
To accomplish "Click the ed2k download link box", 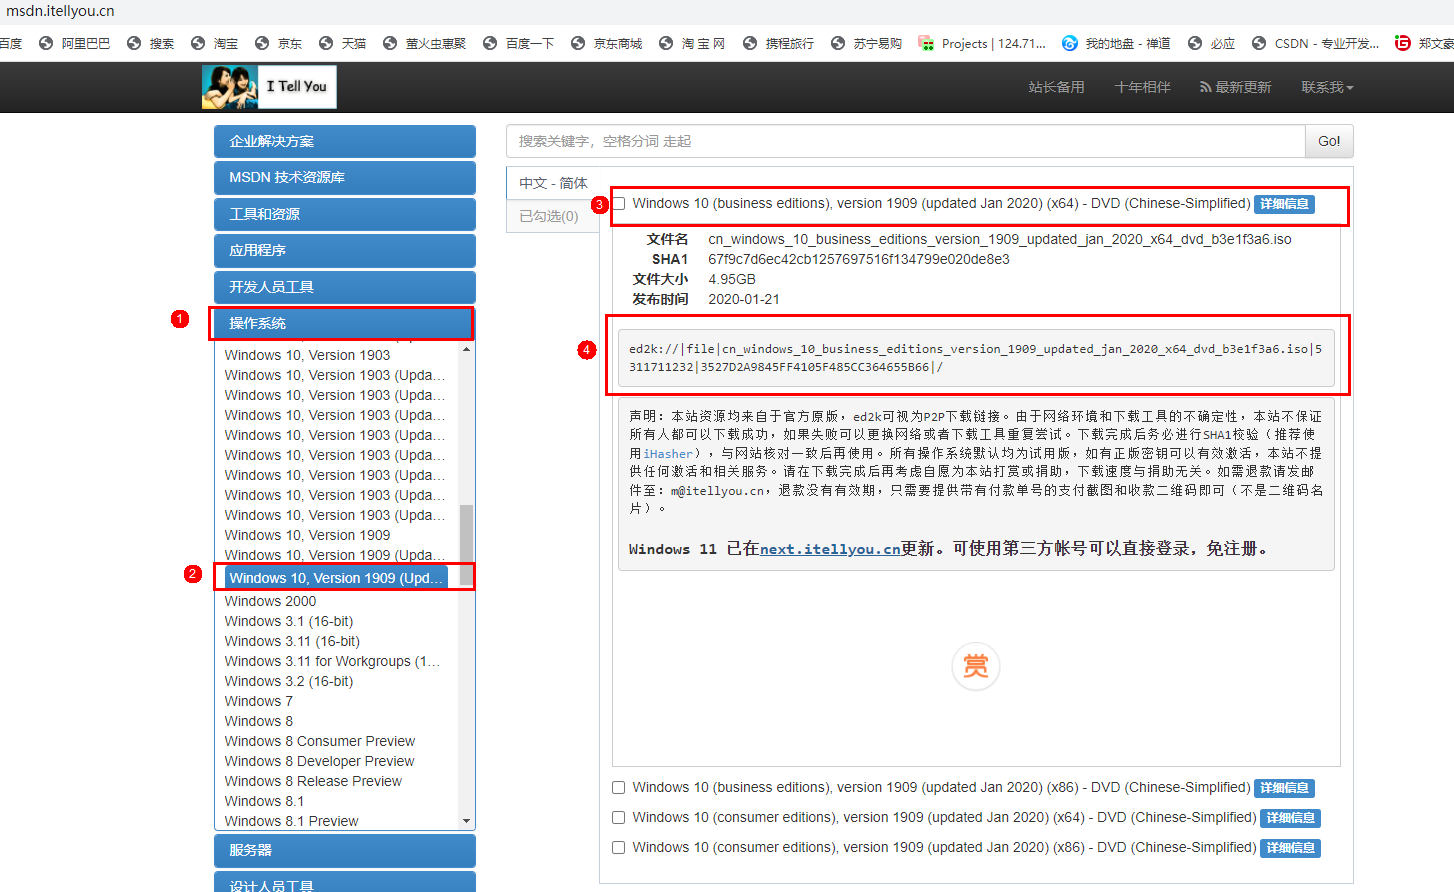I will 976,358.
